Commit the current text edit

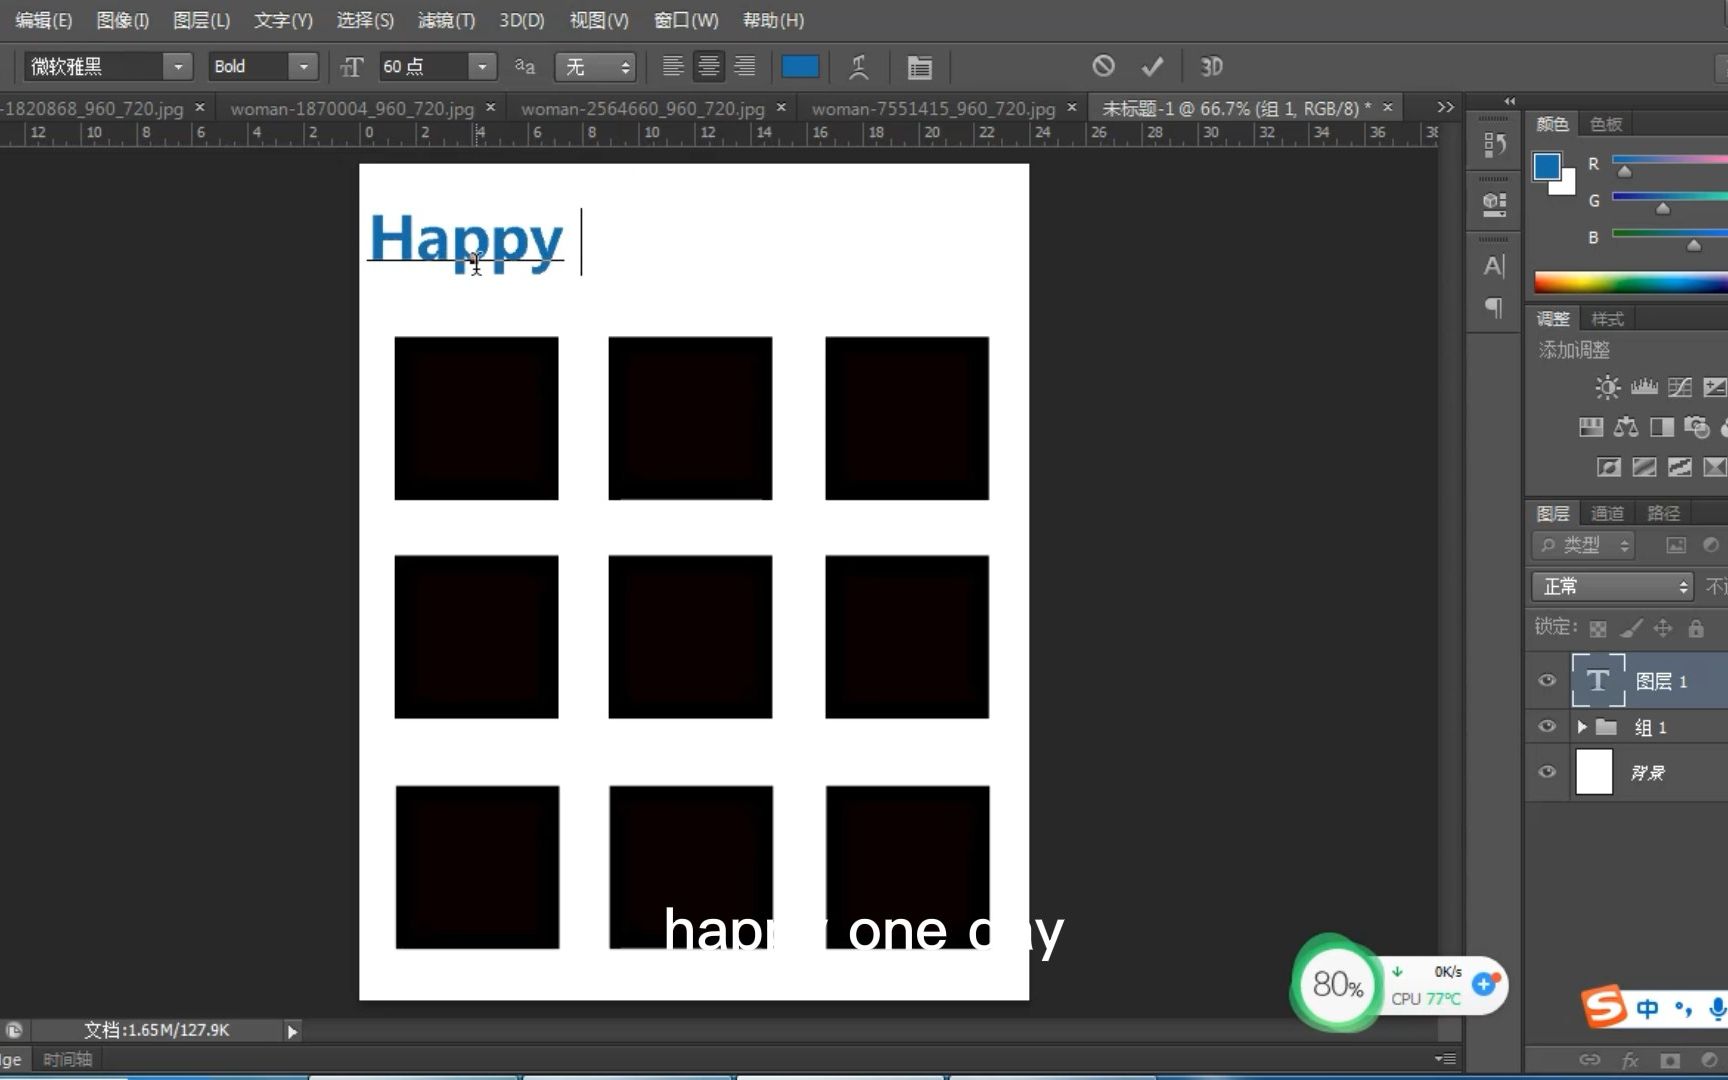click(1152, 67)
